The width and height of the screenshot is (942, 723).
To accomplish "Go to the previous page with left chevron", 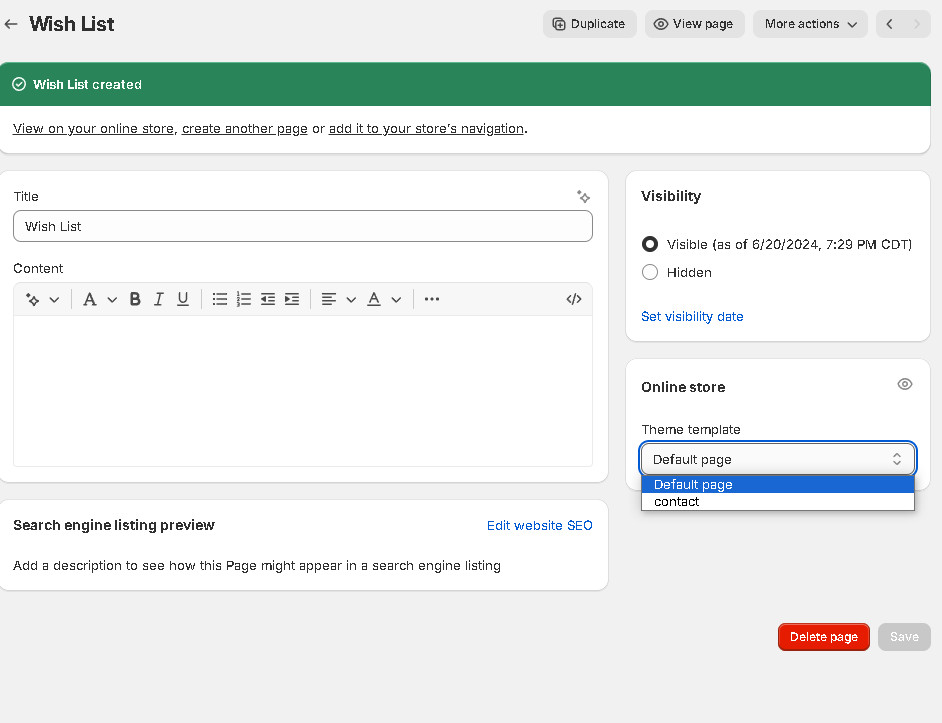I will click(x=890, y=24).
